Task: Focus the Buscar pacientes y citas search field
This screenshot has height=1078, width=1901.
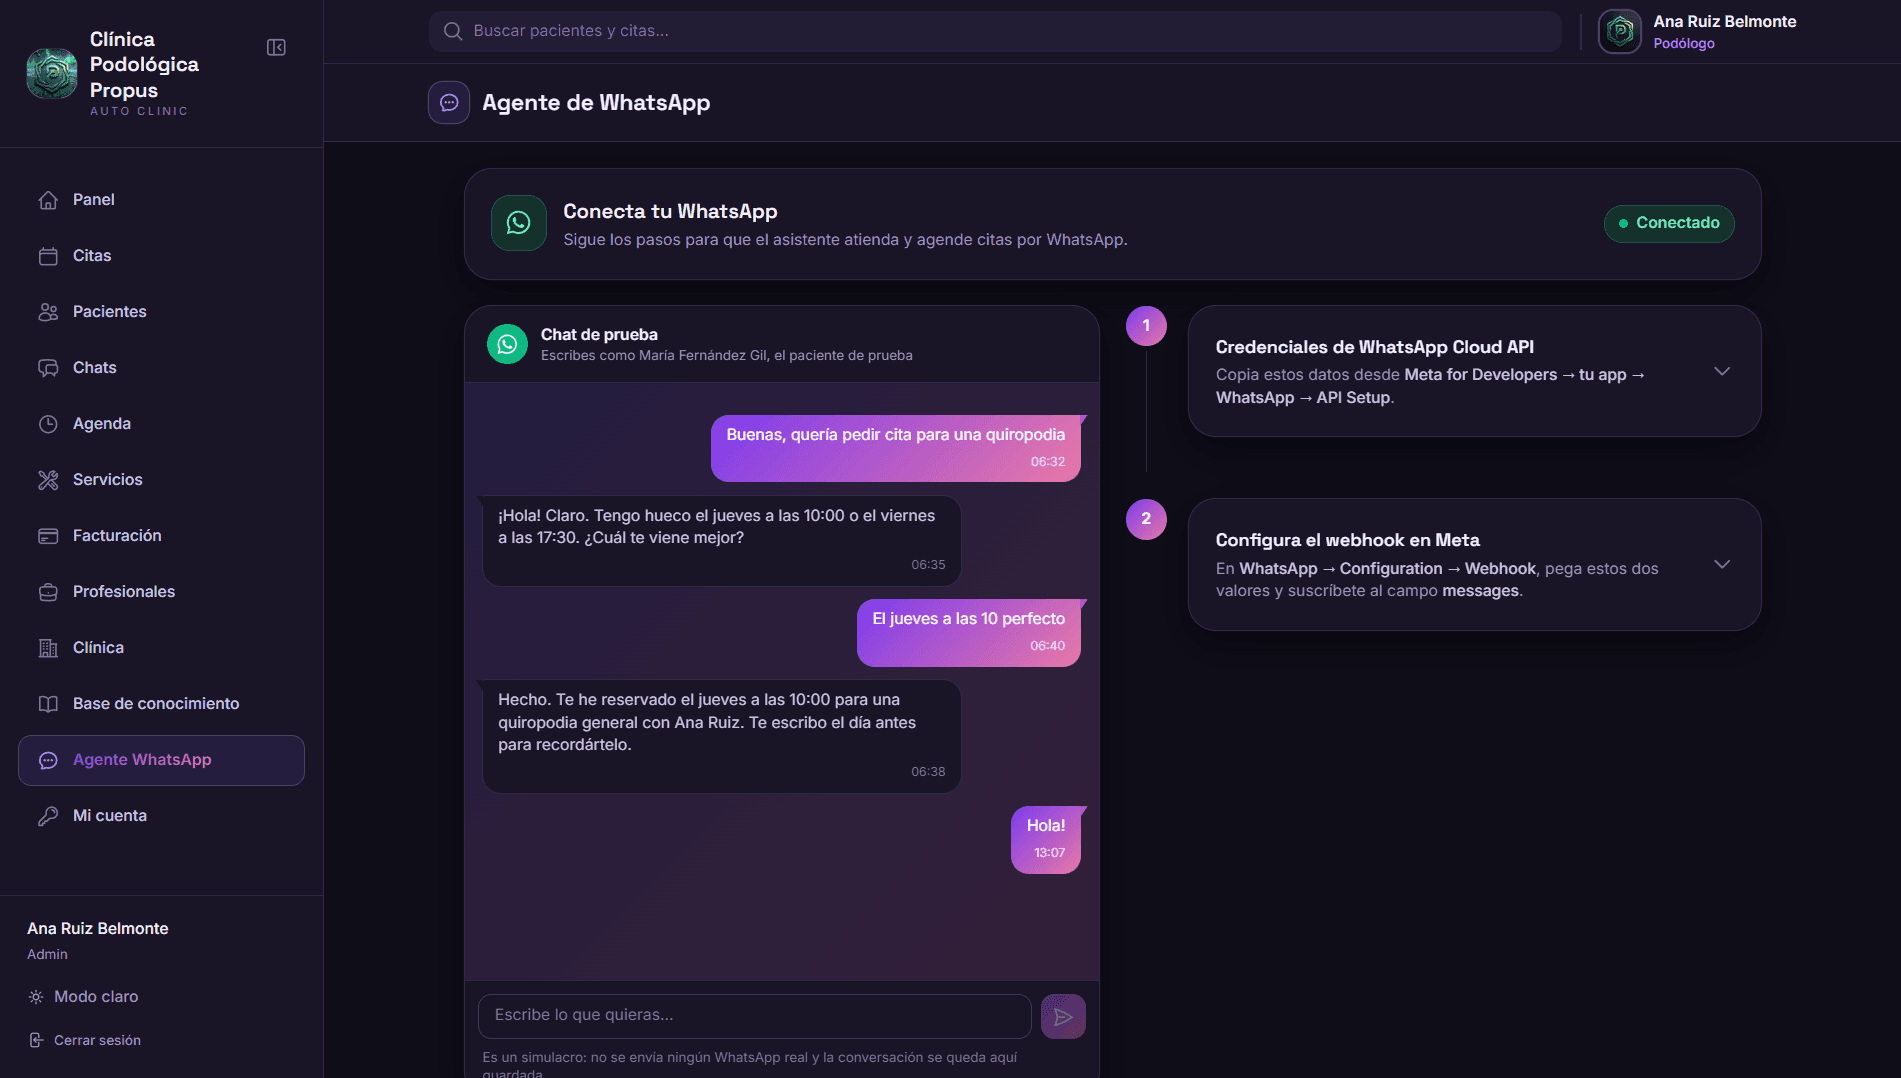Action: [x=995, y=31]
